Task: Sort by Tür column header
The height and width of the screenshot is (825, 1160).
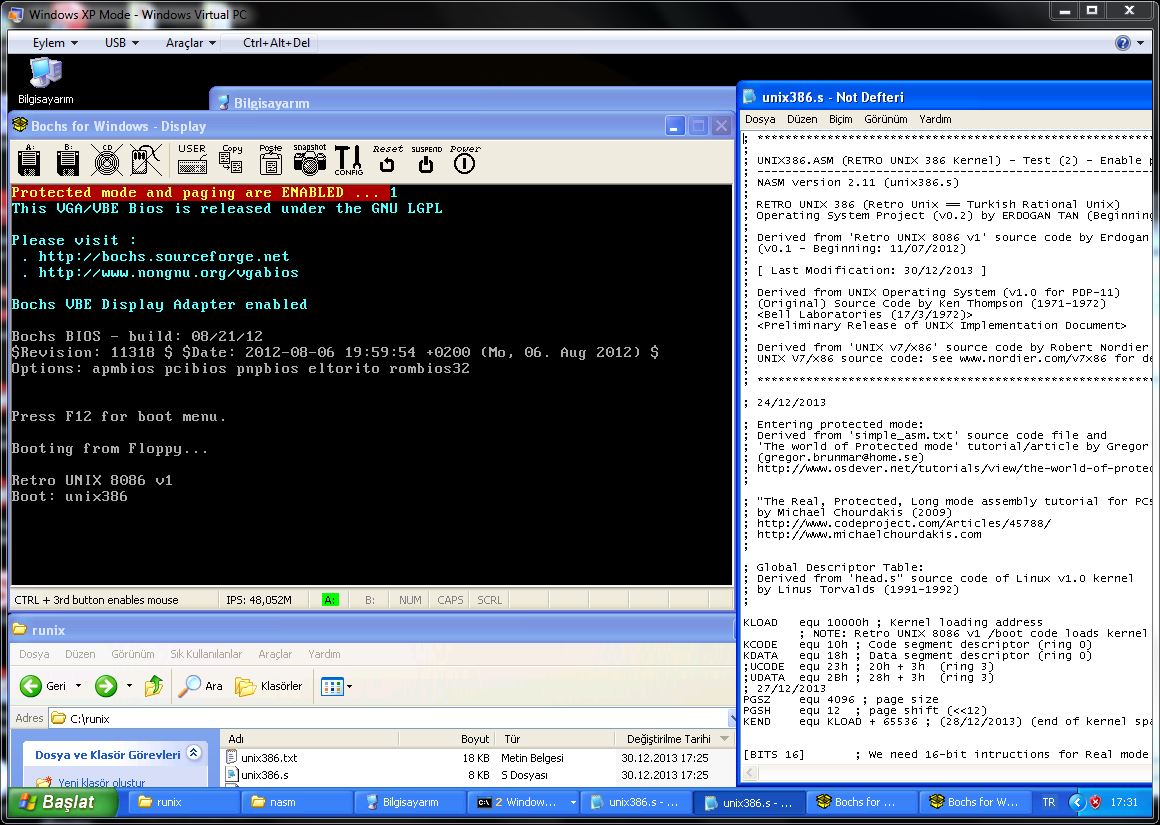Action: pos(556,738)
